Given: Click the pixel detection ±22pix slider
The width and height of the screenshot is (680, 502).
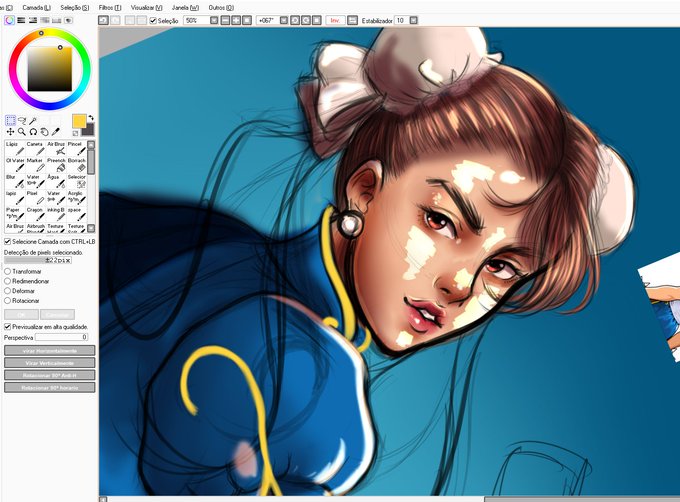Looking at the screenshot, I should click(x=38, y=261).
